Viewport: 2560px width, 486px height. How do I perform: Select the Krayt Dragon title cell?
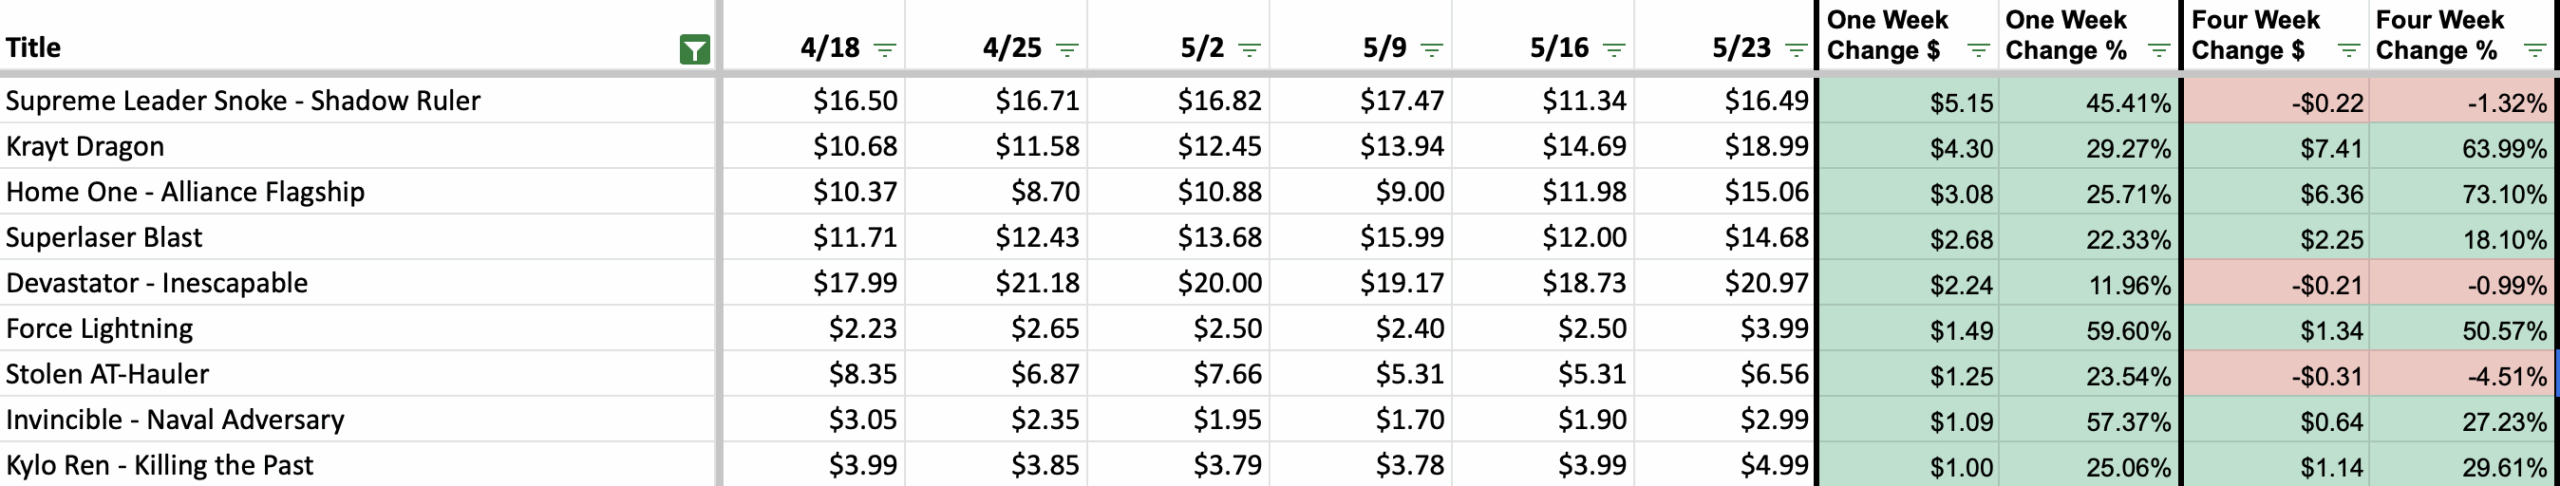coord(358,146)
